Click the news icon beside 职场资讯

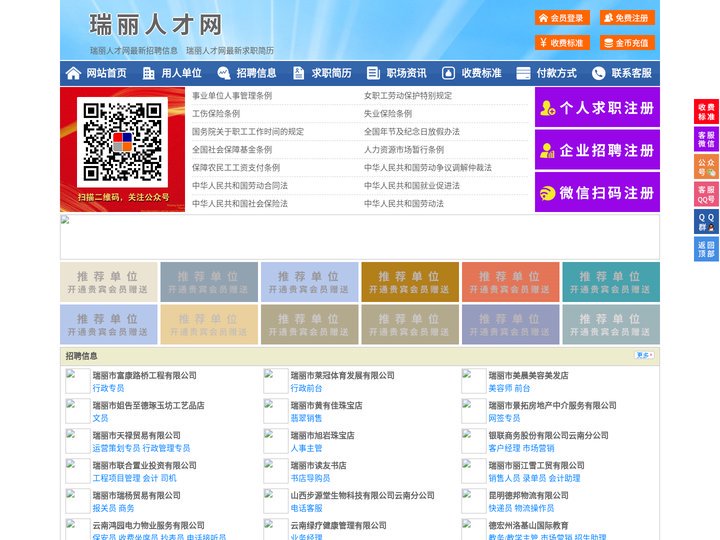click(x=373, y=73)
